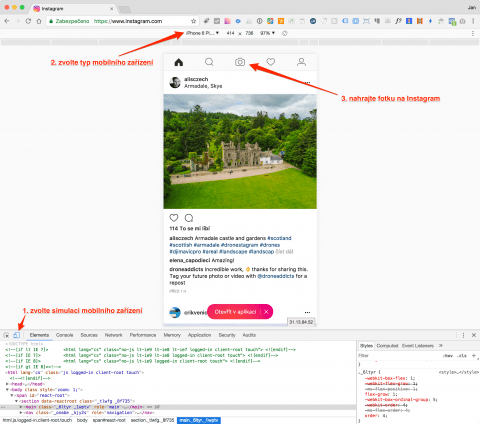This screenshot has height=424, width=480.
Task: Collapse the body element node
Action: coord(7,390)
